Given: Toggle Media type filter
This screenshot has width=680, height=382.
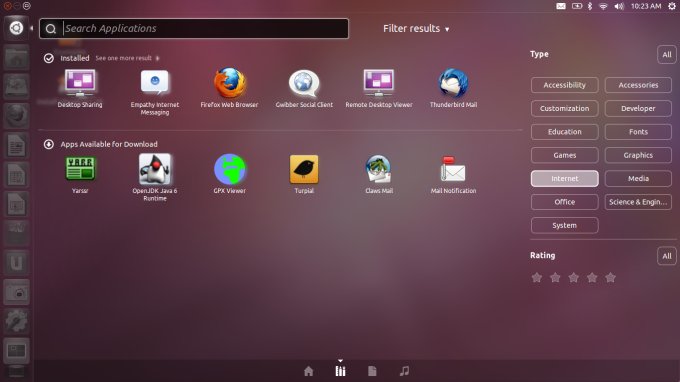Looking at the screenshot, I should coord(638,179).
